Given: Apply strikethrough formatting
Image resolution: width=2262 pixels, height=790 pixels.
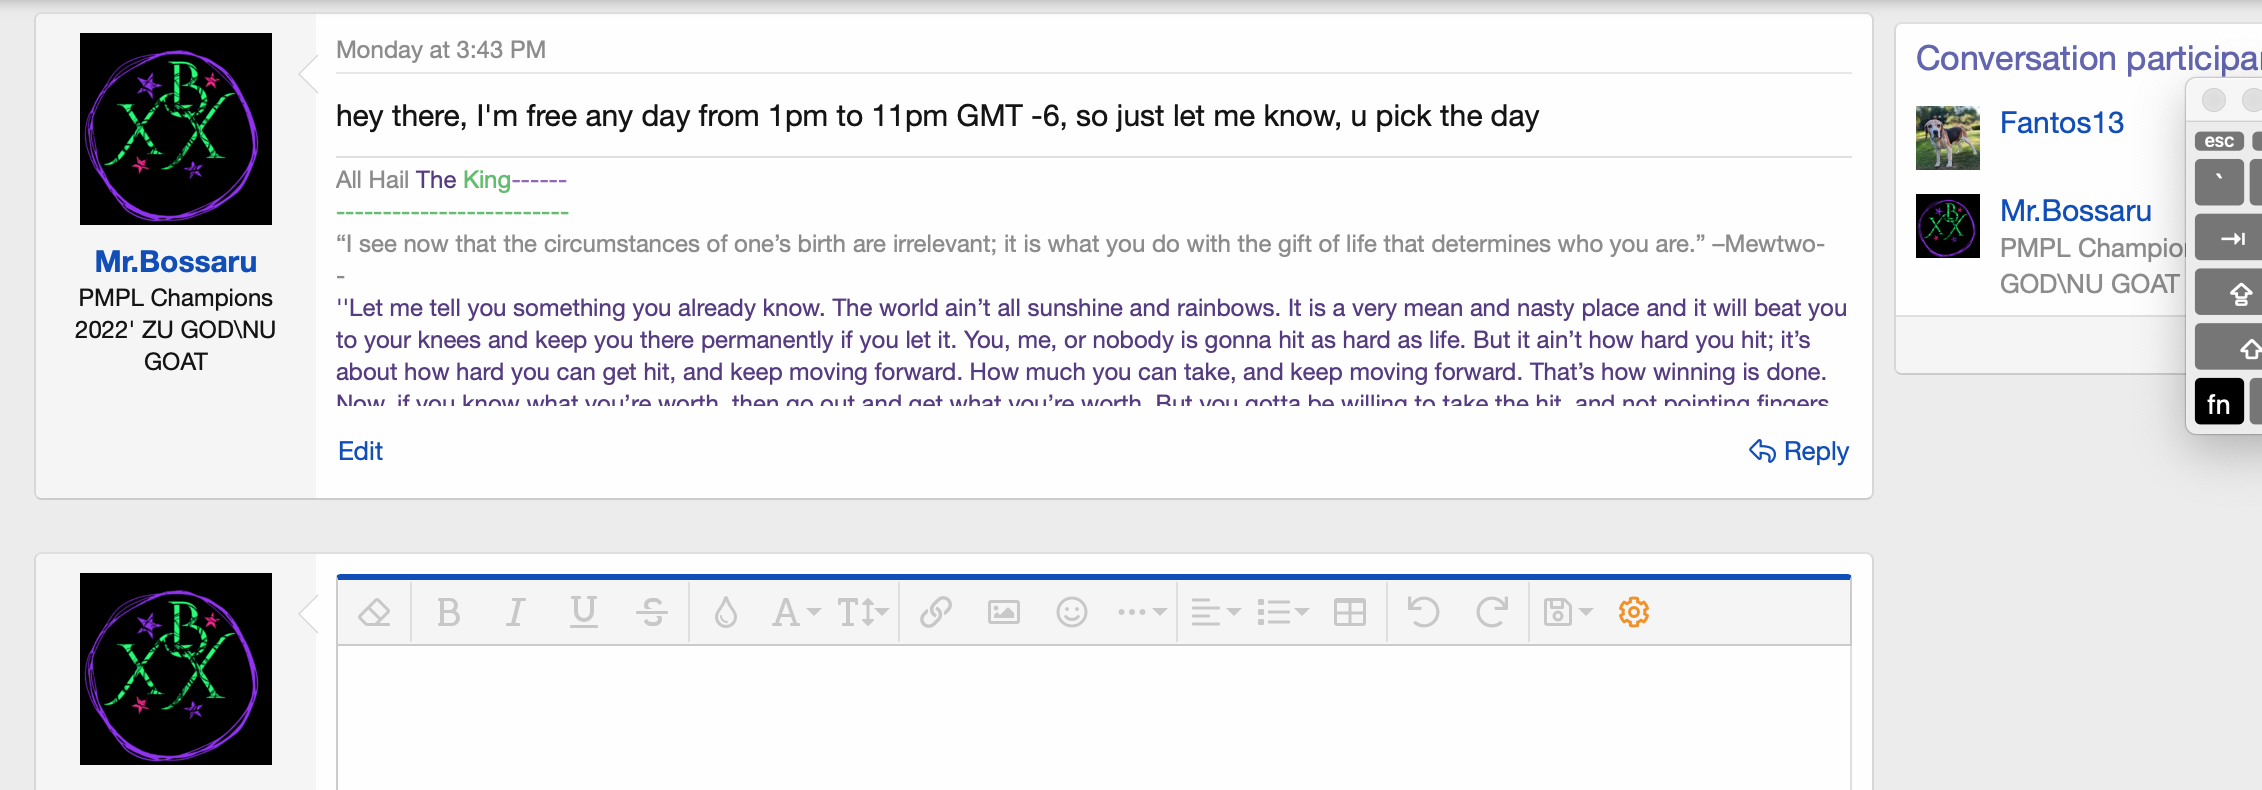Looking at the screenshot, I should tap(652, 612).
